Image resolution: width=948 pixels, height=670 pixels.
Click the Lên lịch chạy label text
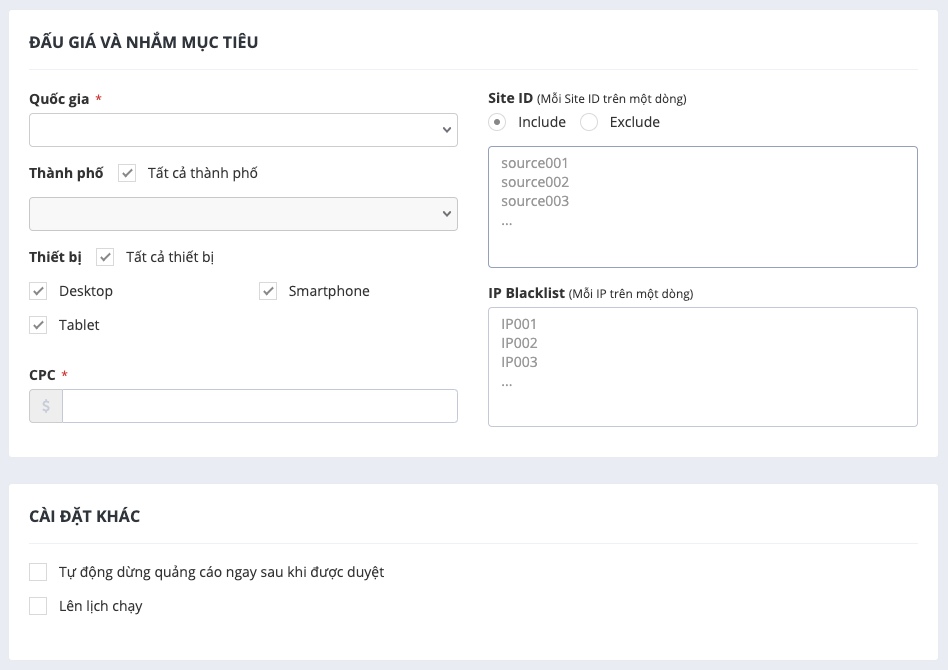click(x=100, y=607)
